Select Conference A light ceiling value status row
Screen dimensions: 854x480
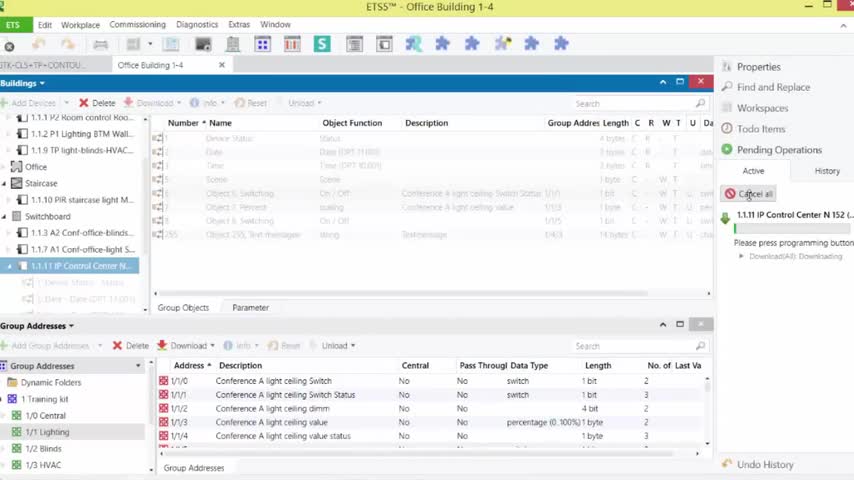click(x=430, y=436)
